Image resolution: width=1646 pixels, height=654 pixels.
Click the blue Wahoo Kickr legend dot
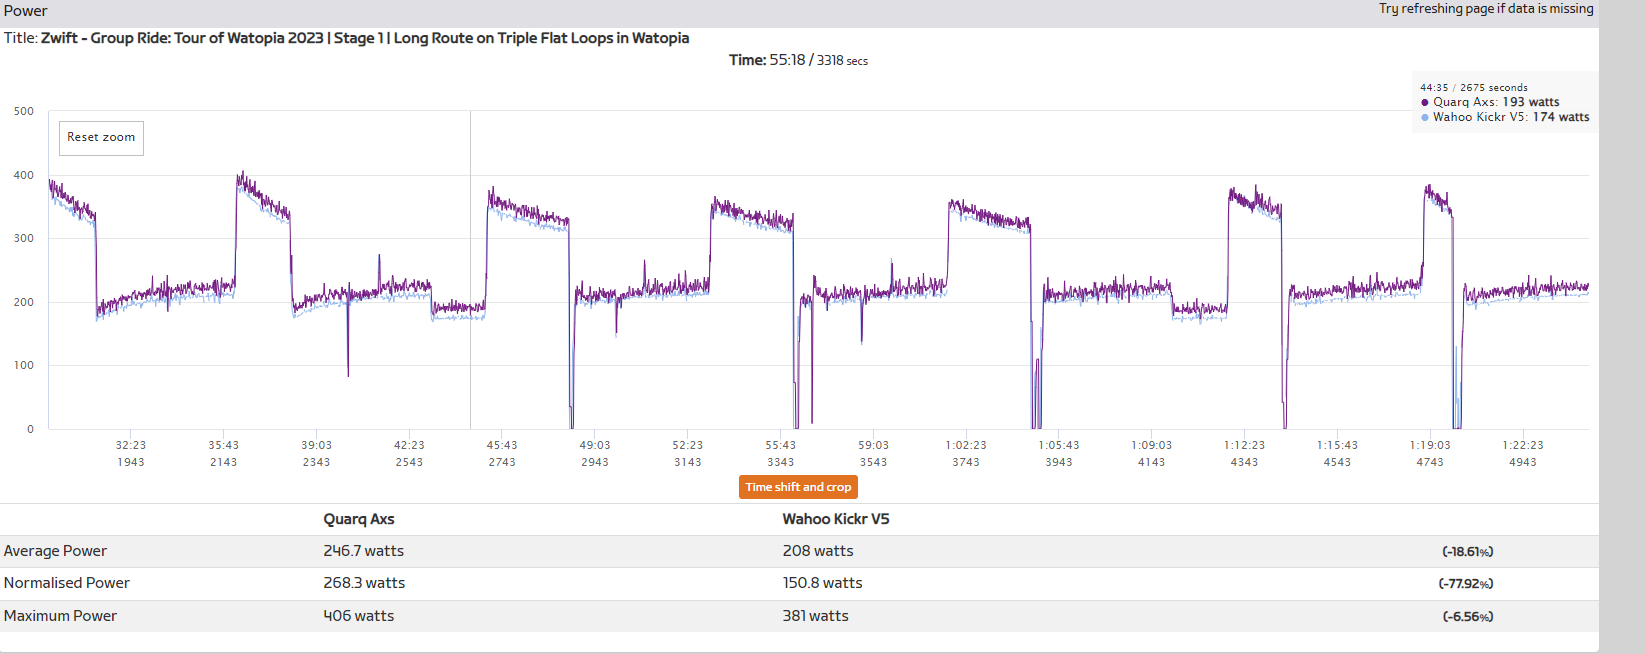(1425, 117)
